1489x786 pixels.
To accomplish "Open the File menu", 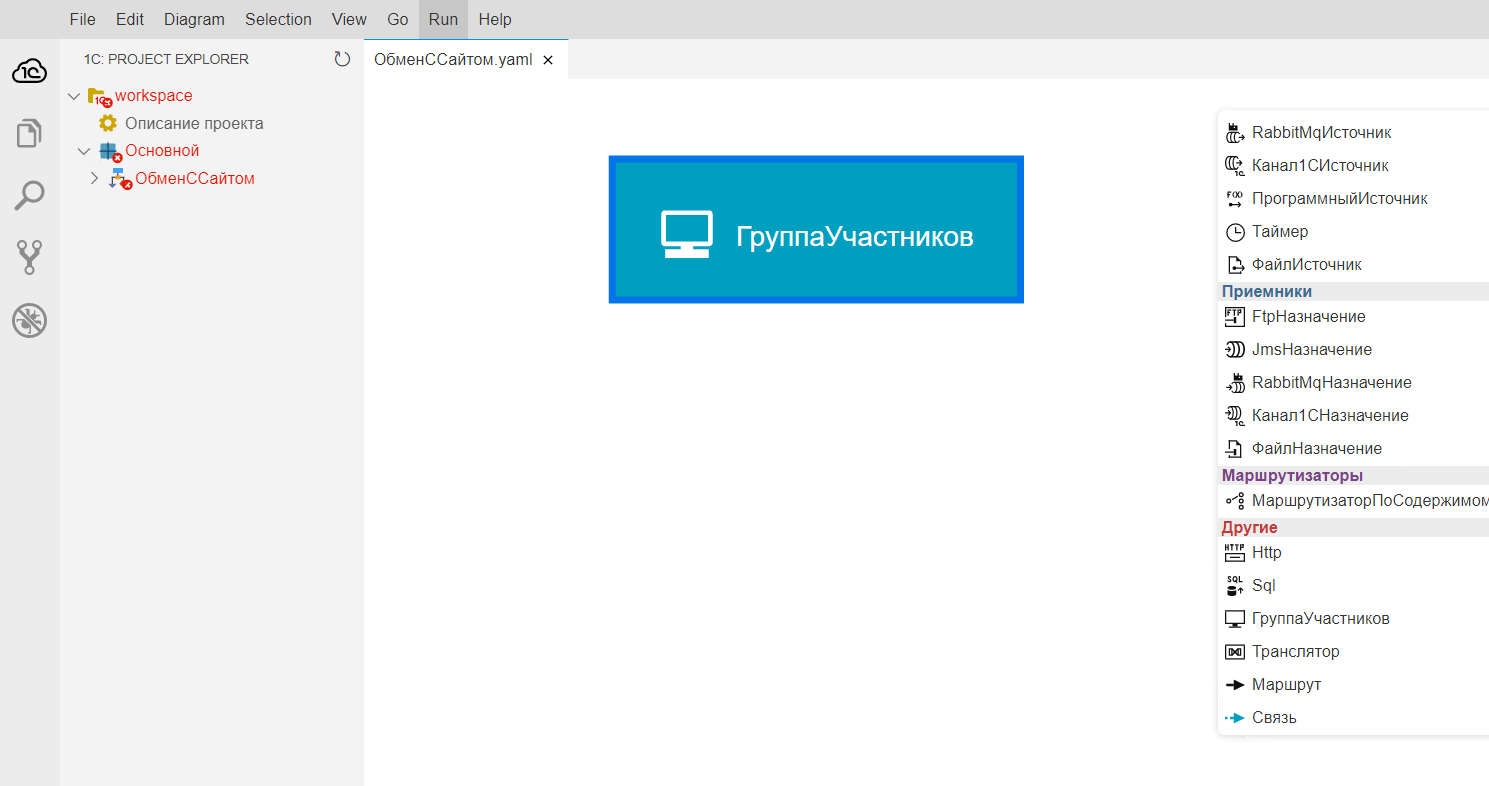I will tap(83, 19).
